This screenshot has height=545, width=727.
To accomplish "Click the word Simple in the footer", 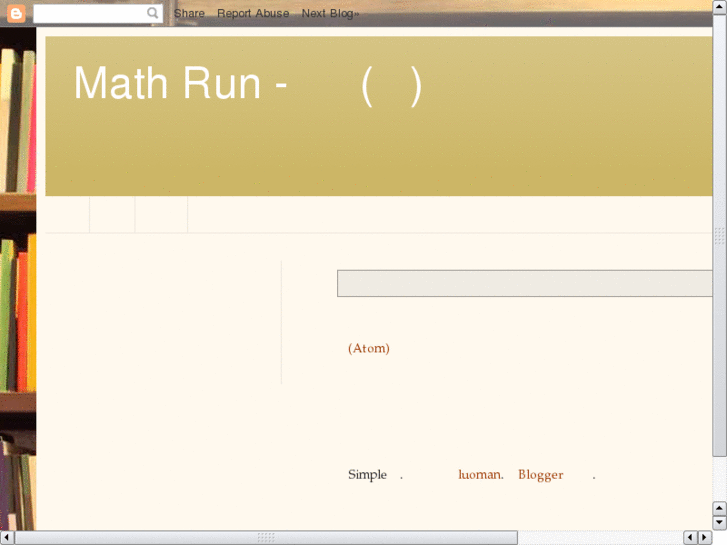I will coord(367,474).
